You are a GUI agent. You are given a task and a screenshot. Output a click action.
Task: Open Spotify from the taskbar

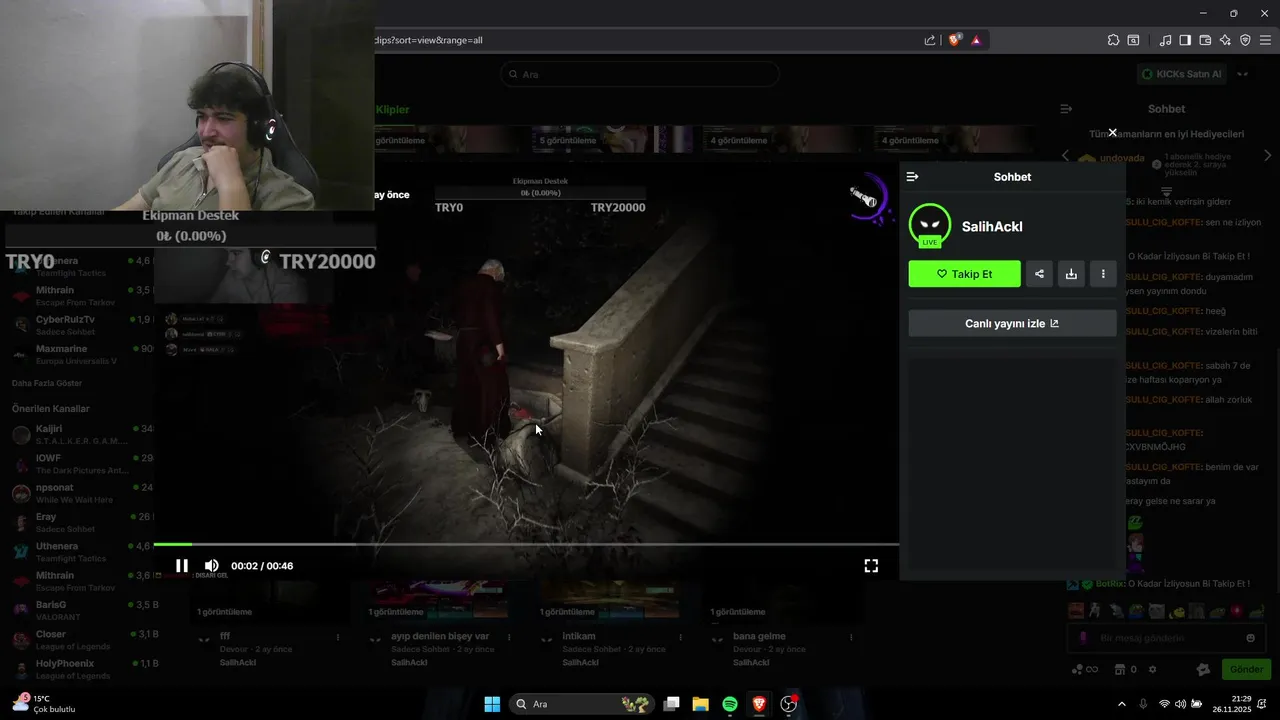(730, 704)
